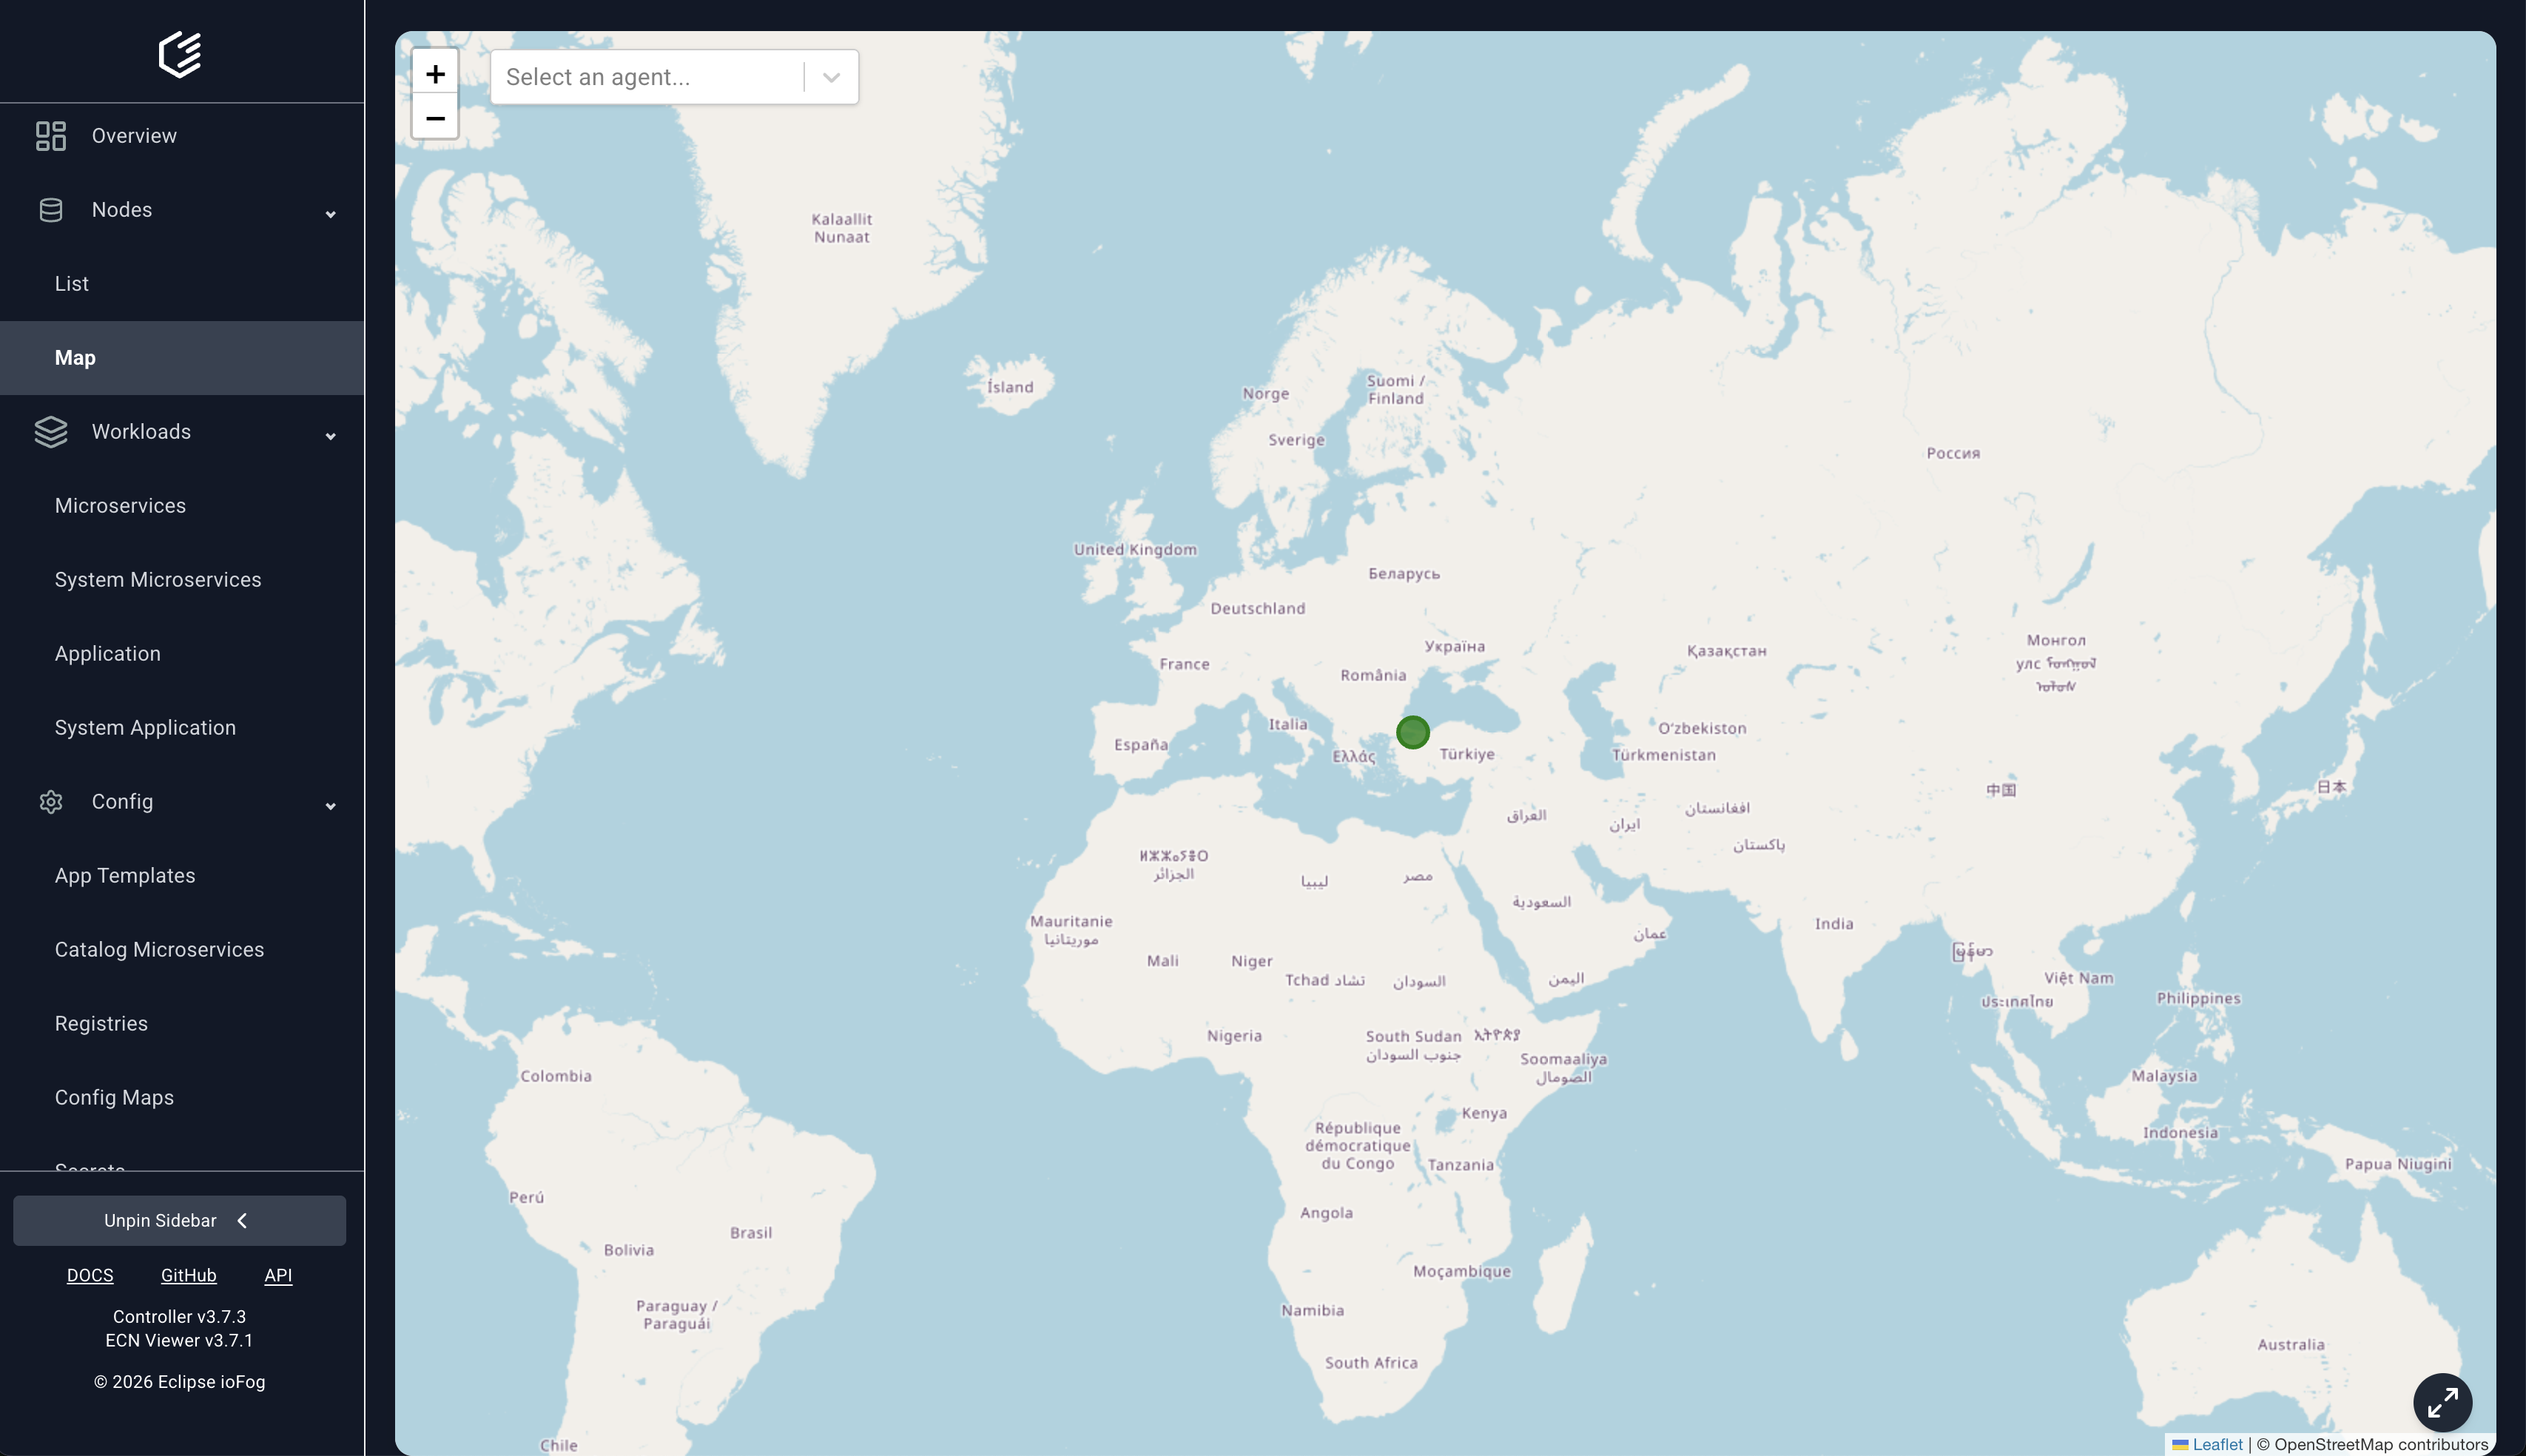The image size is (2526, 1456).
Task: Open Catalog Microservices page
Action: point(159,949)
